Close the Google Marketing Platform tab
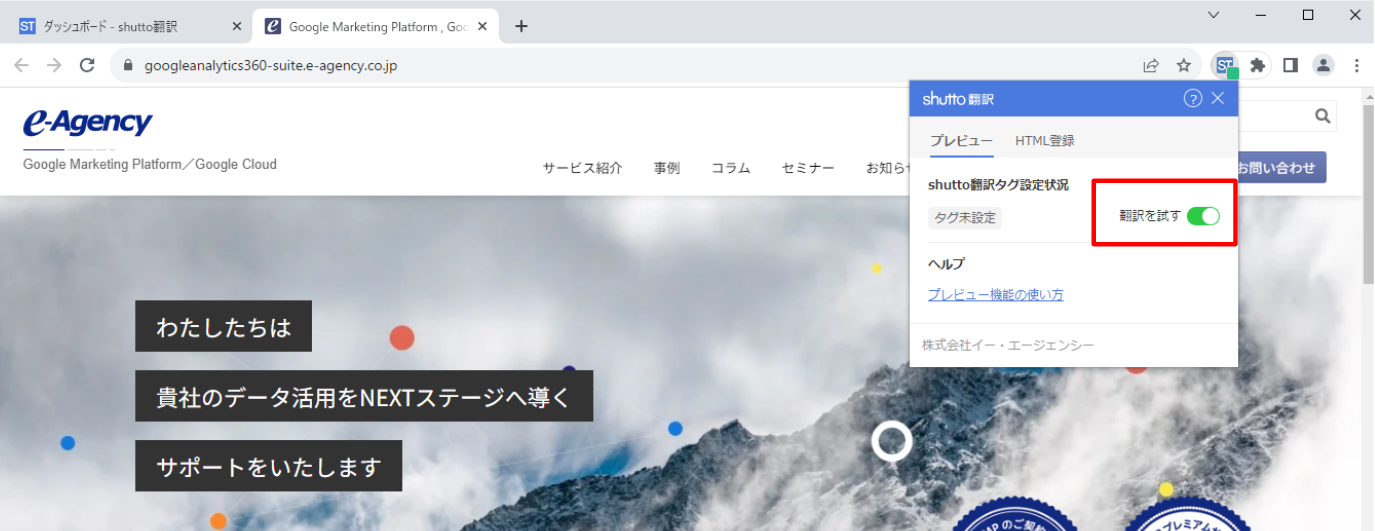The height and width of the screenshot is (531, 1375). pos(483,27)
